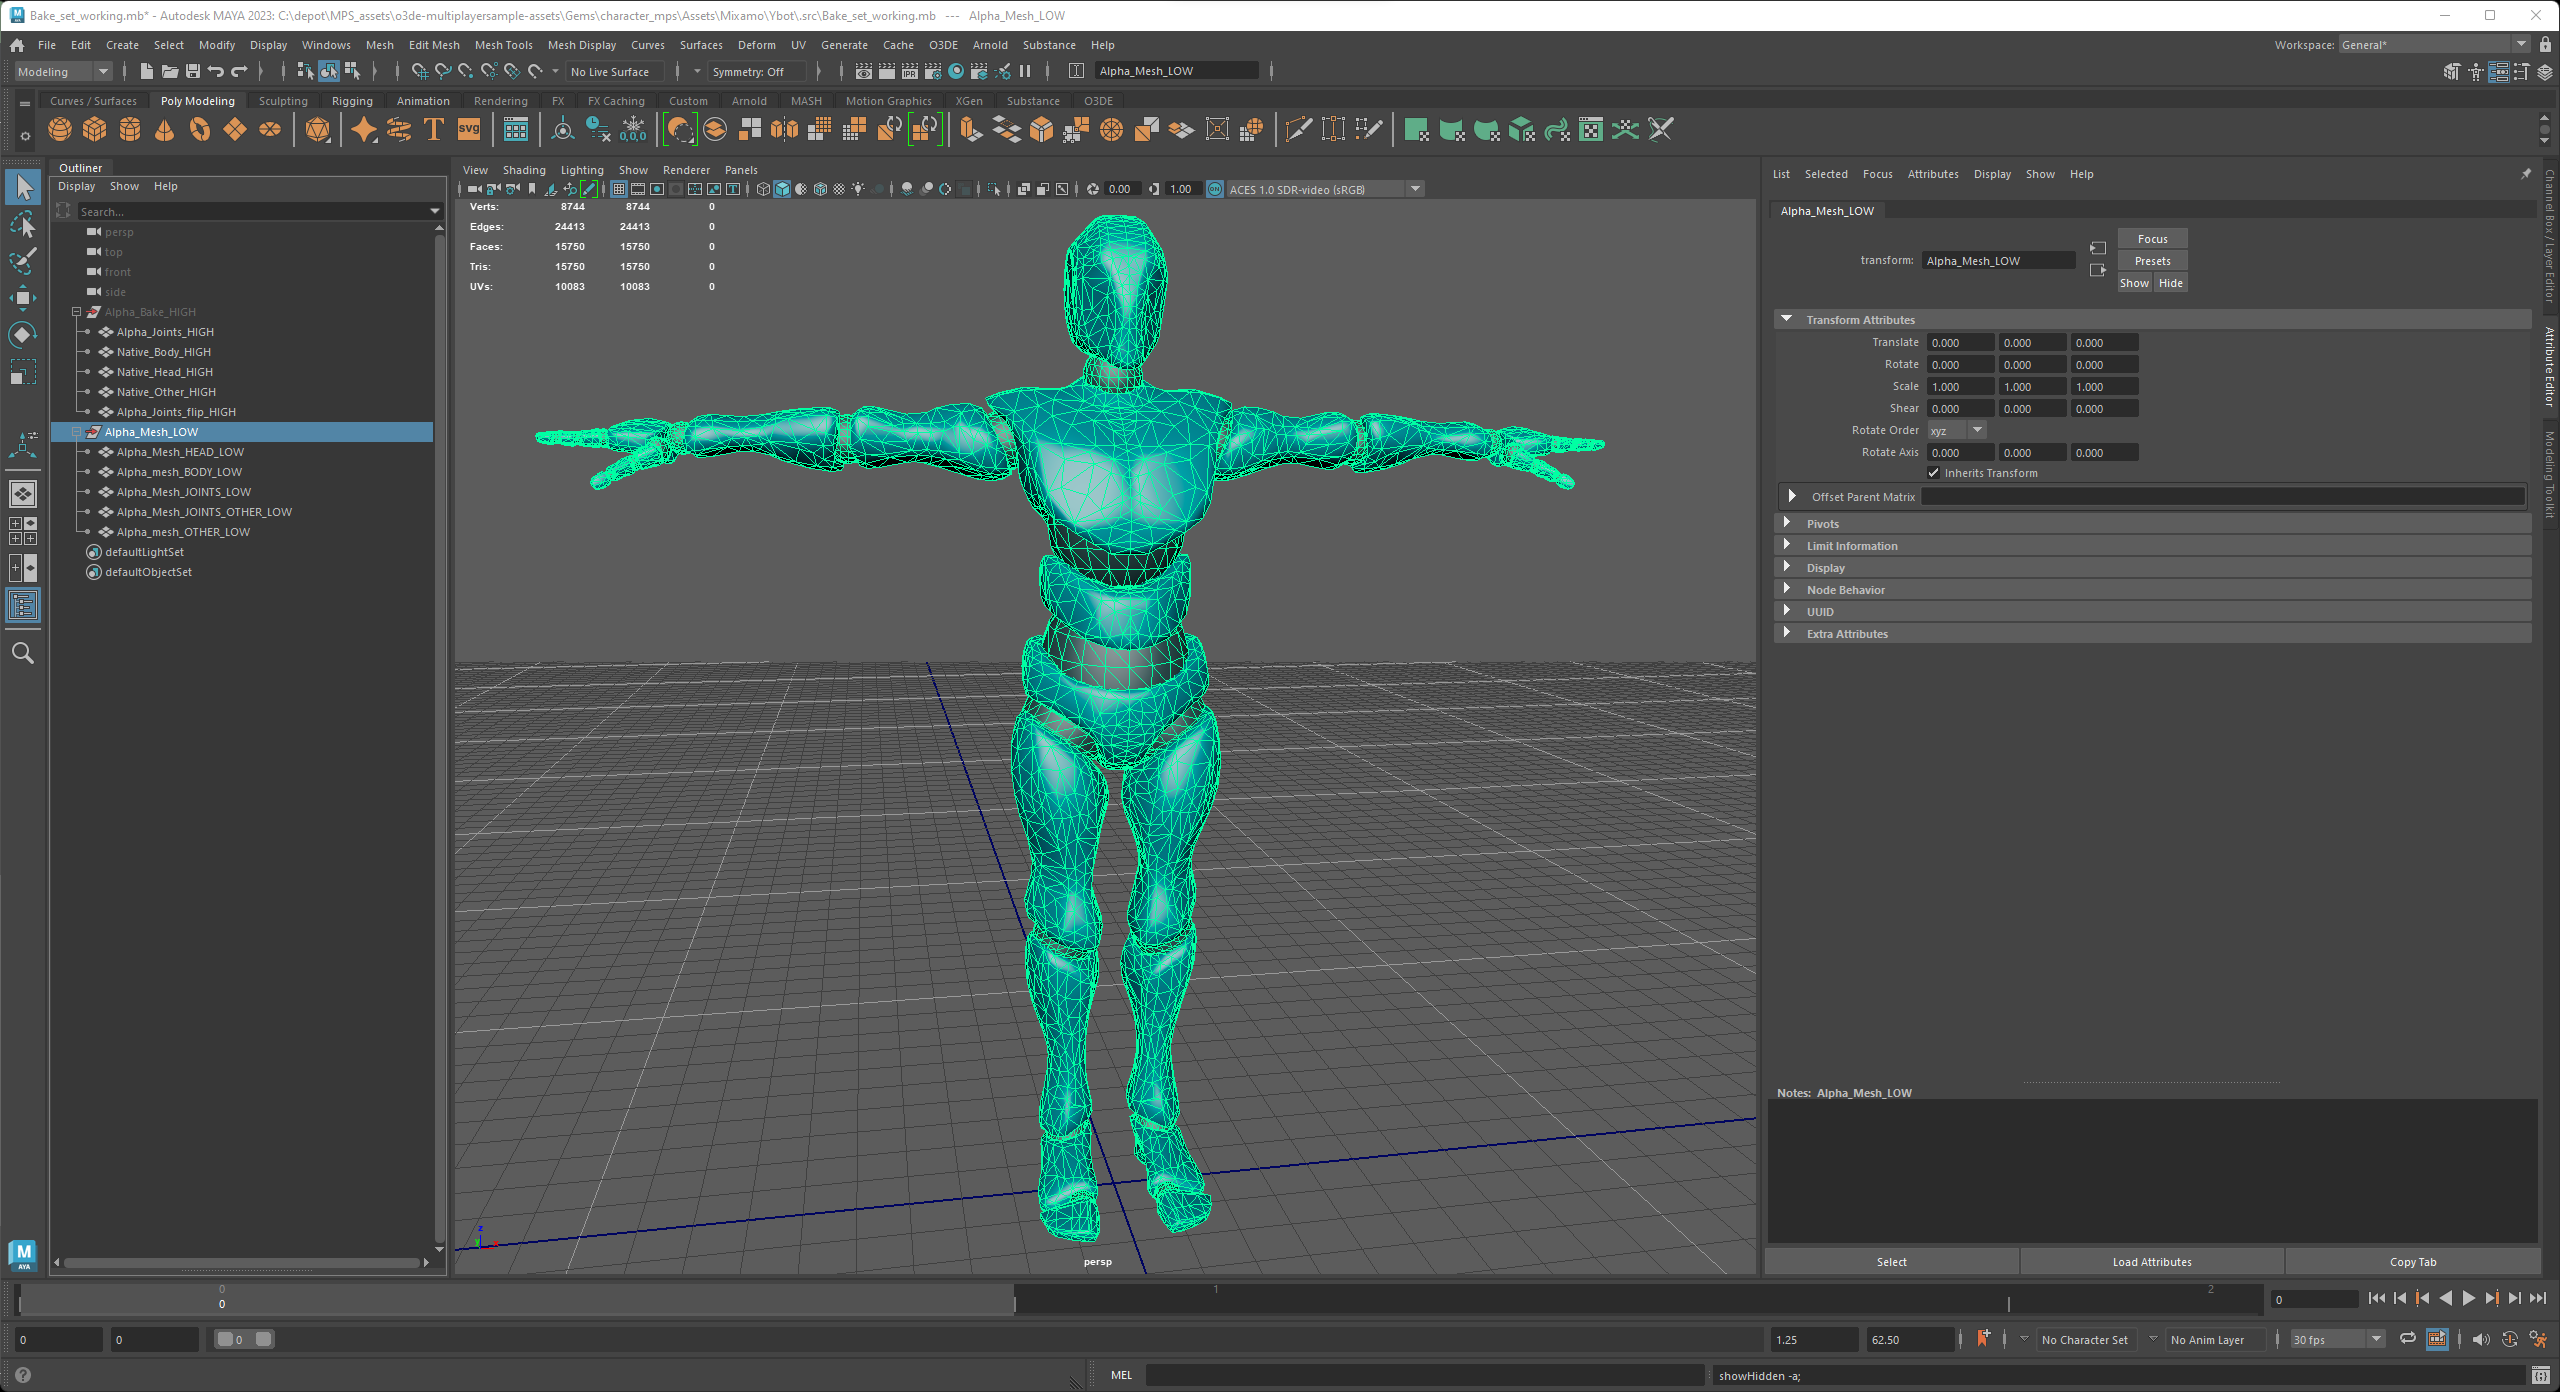The height and width of the screenshot is (1392, 2560).
Task: Collapse the Alpha_Bake_HIGH outliner group
Action: [76, 312]
